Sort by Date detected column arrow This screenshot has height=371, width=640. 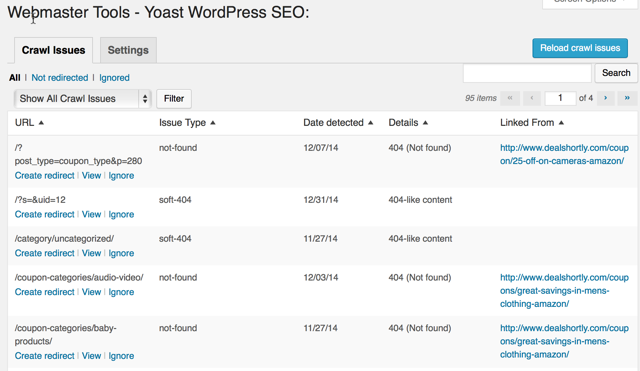click(x=371, y=123)
